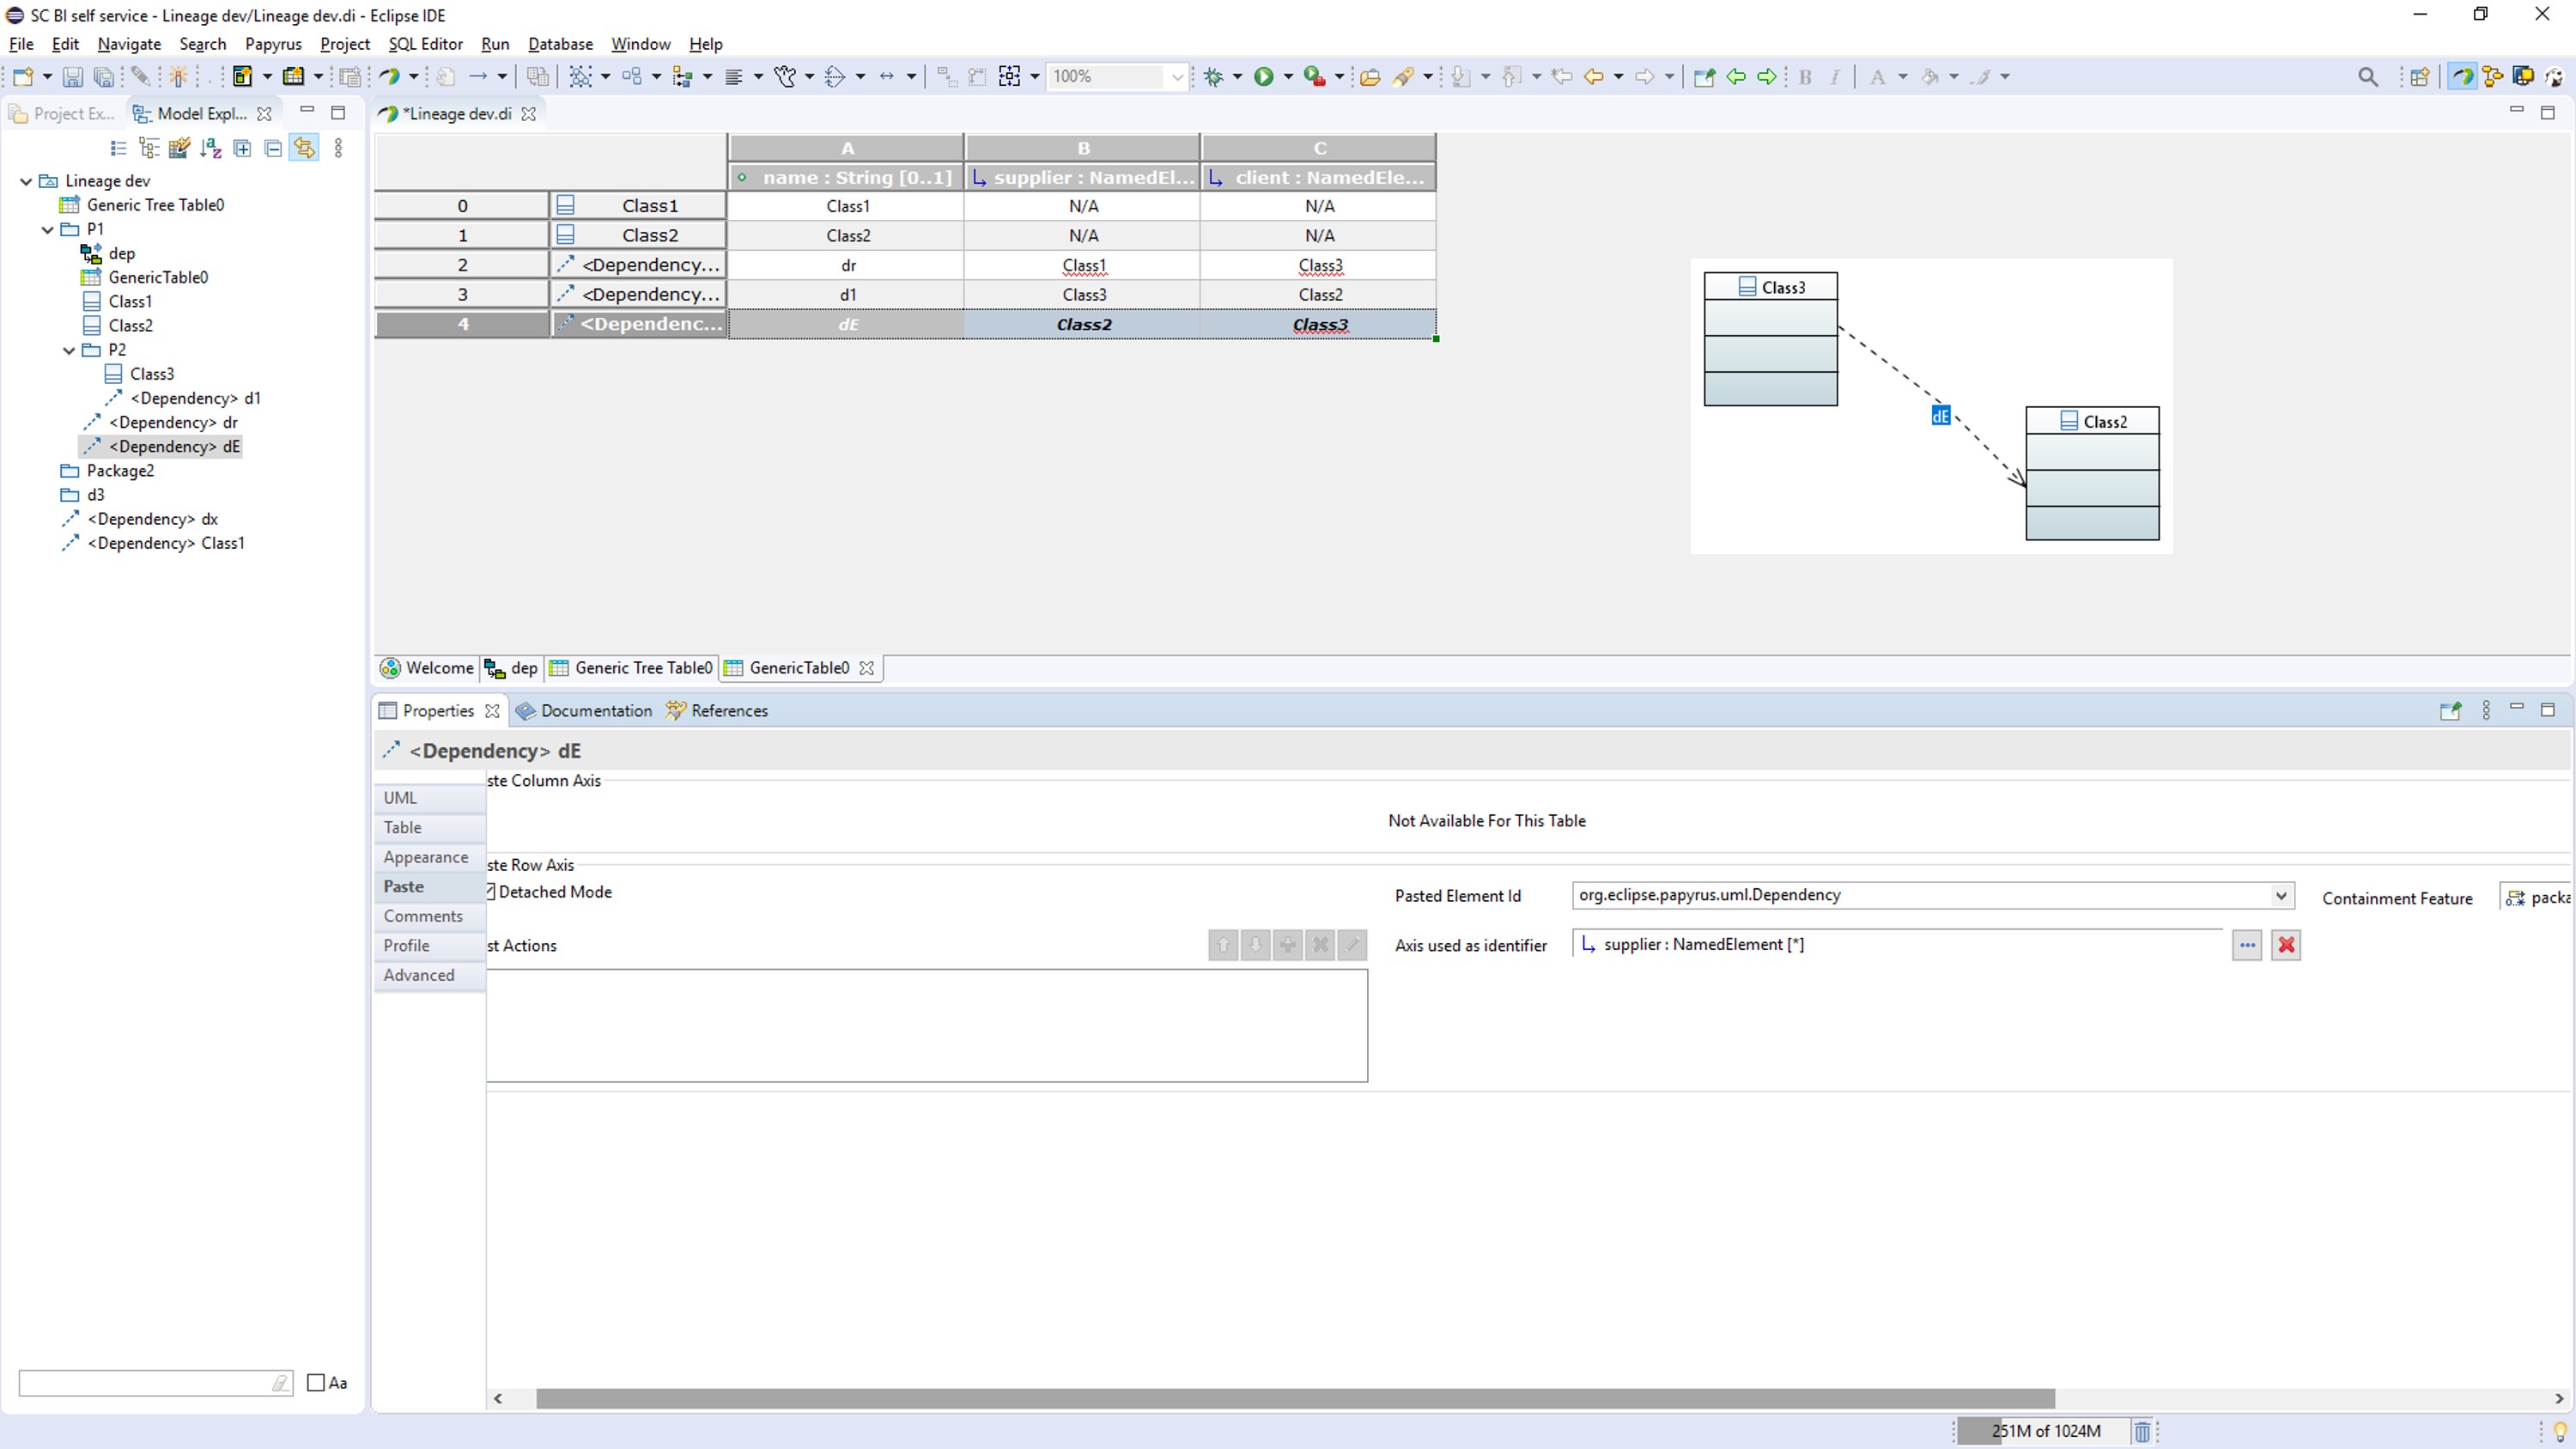2576x1449 pixels.
Task: Open the Open Perspective icon
Action: coord(2419,76)
